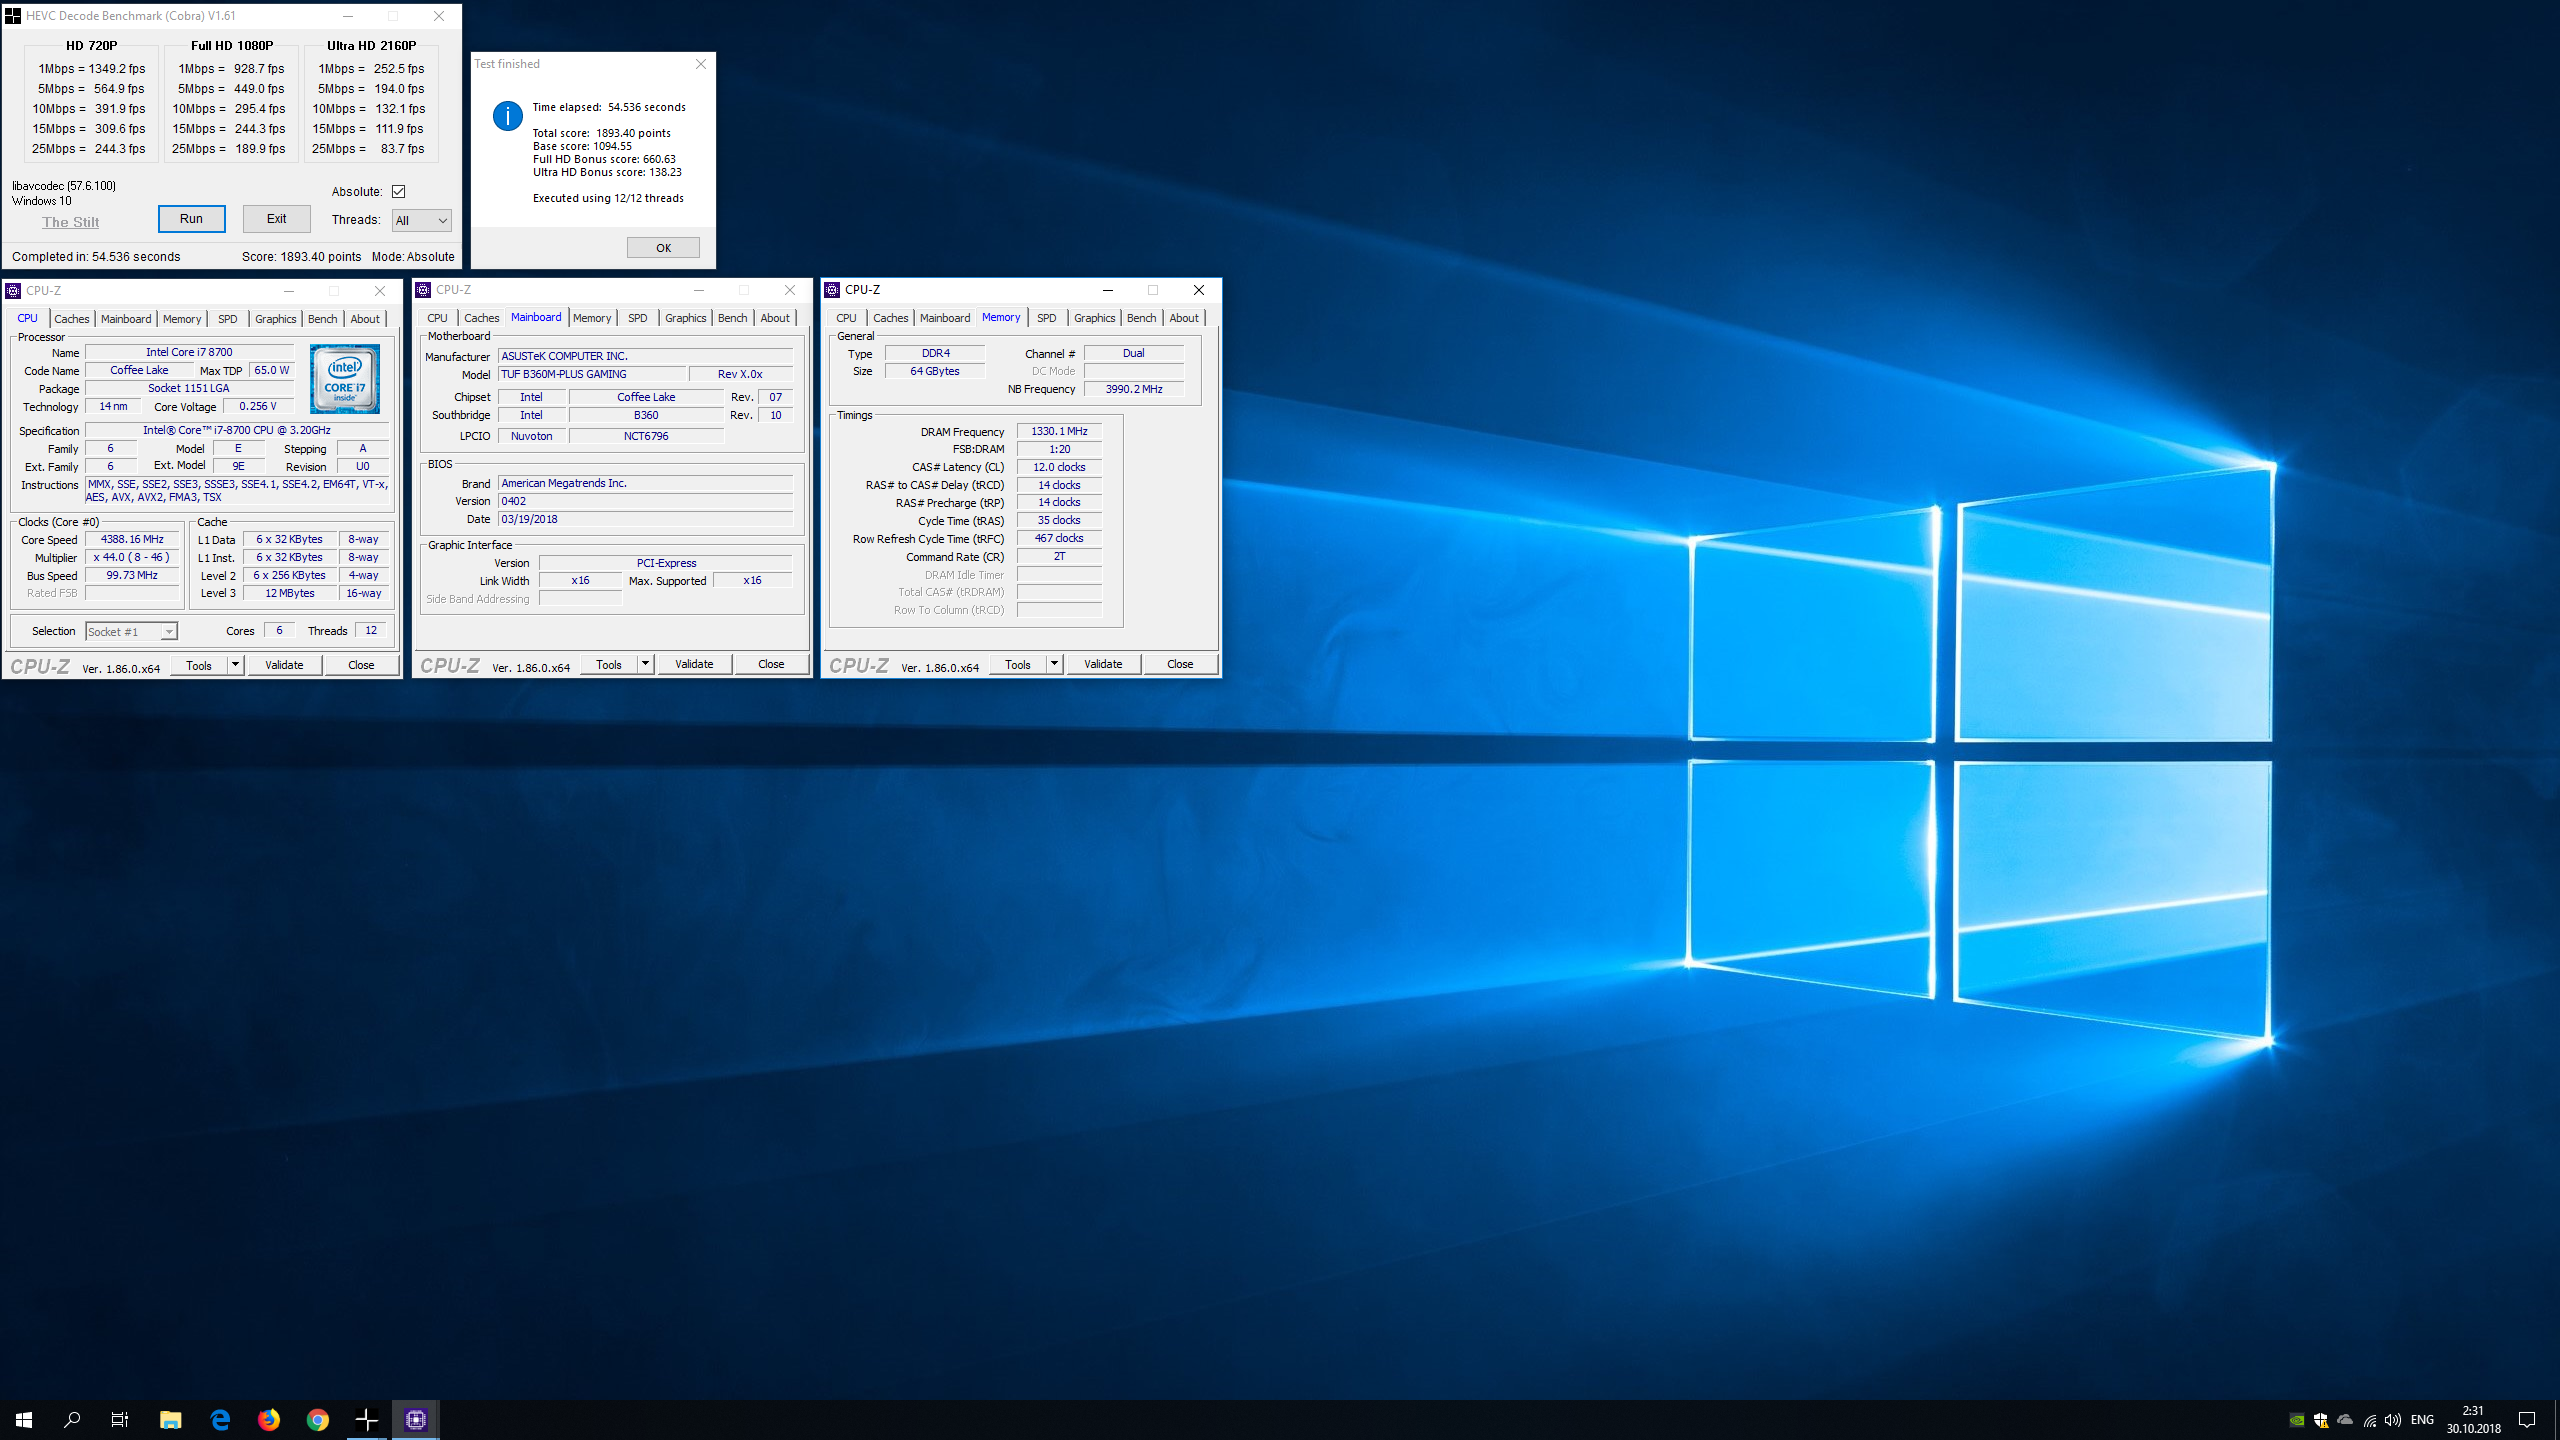Toggle the Absolute checkbox in HEVC Benchmark
This screenshot has width=2560, height=1440.
(x=398, y=191)
